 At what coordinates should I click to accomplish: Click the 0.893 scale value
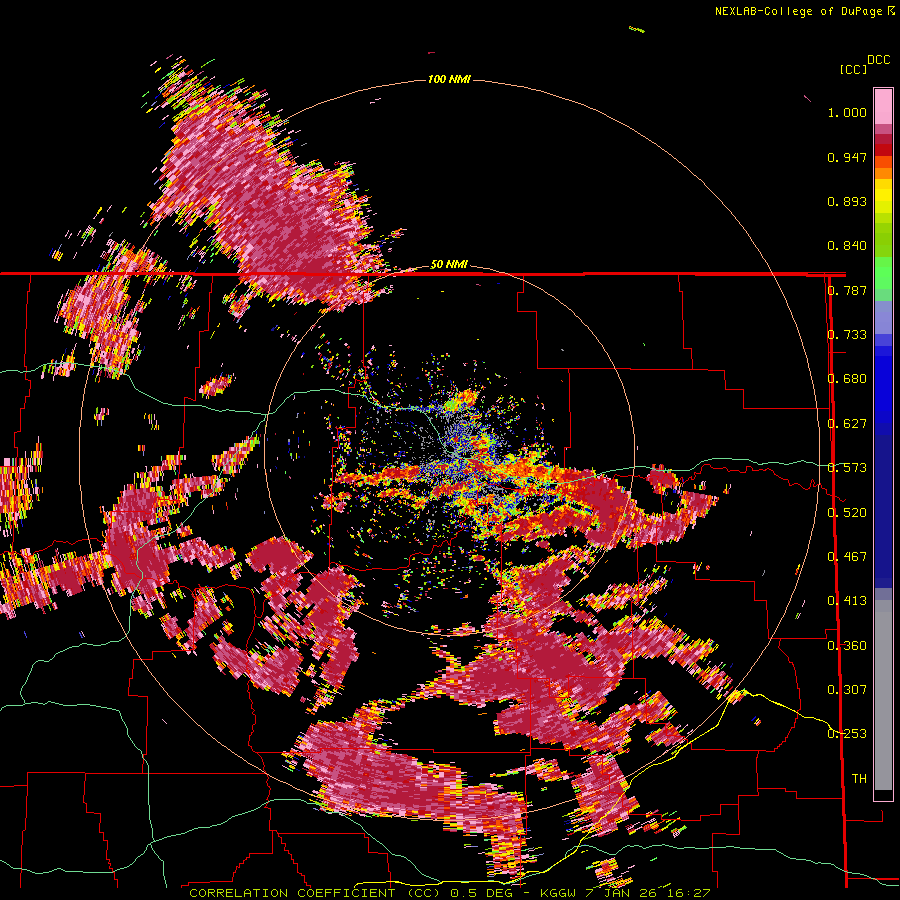pos(847,201)
